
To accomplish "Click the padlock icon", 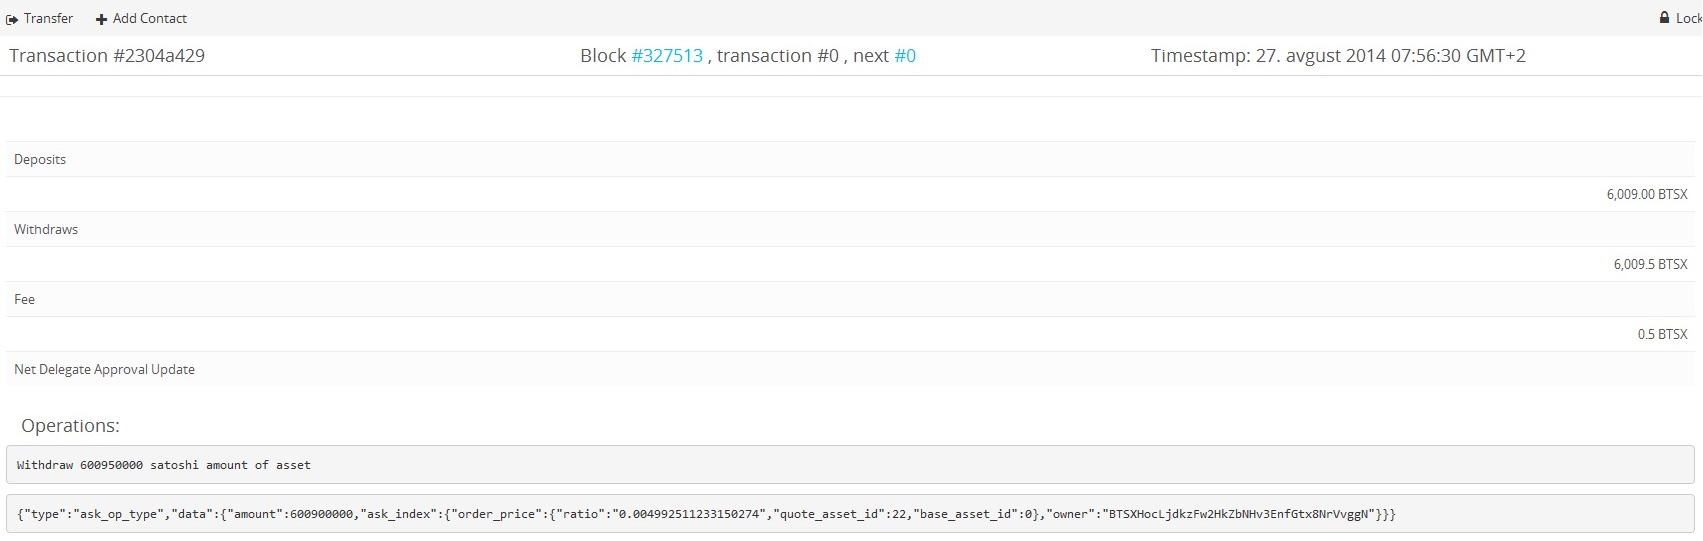I will click(1664, 18).
